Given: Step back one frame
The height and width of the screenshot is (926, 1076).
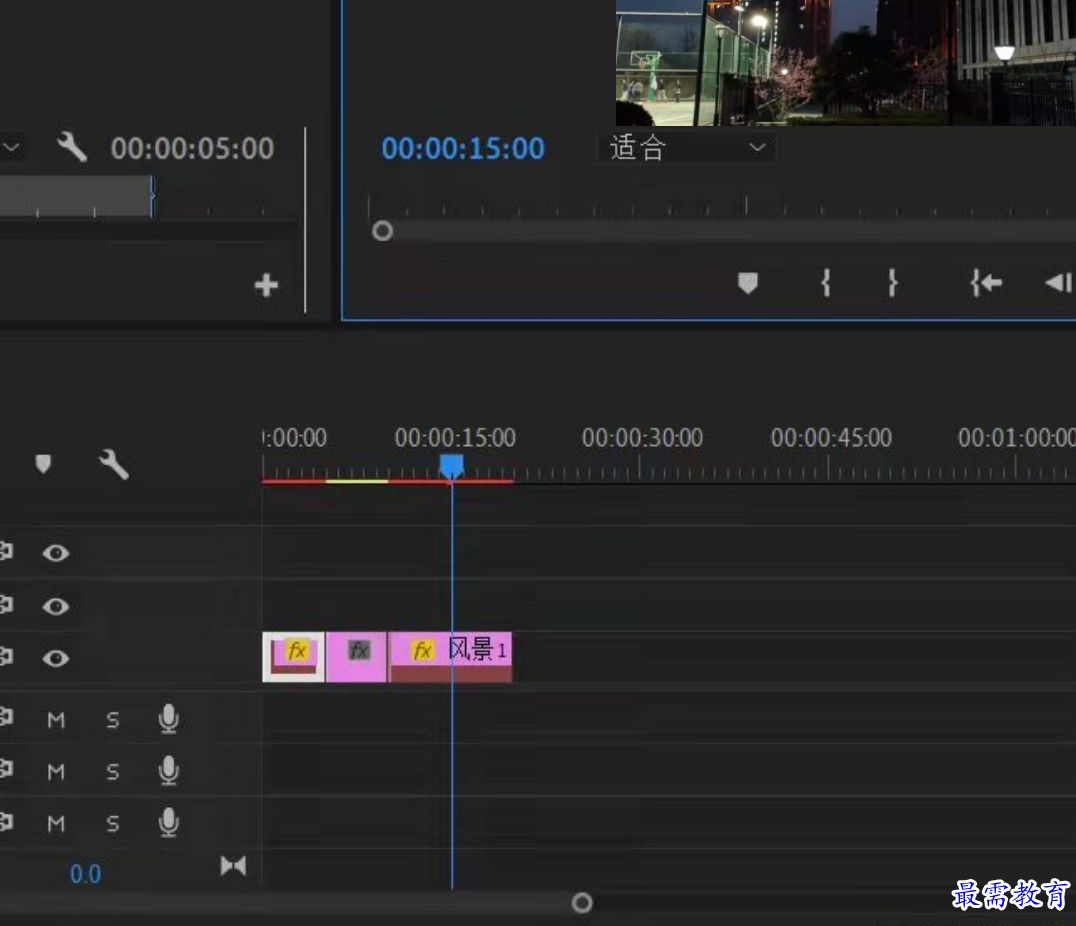Looking at the screenshot, I should tap(1059, 282).
